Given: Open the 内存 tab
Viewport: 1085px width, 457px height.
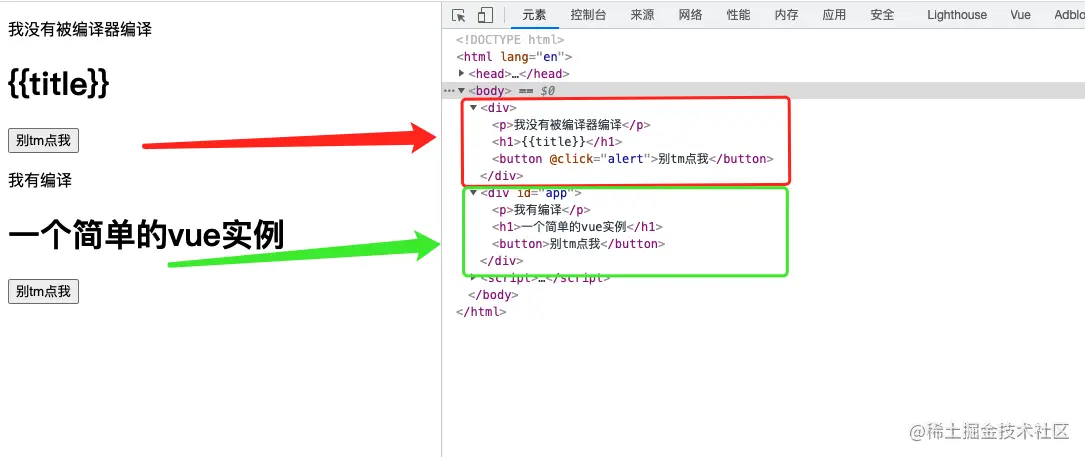Looking at the screenshot, I should pyautogui.click(x=786, y=15).
